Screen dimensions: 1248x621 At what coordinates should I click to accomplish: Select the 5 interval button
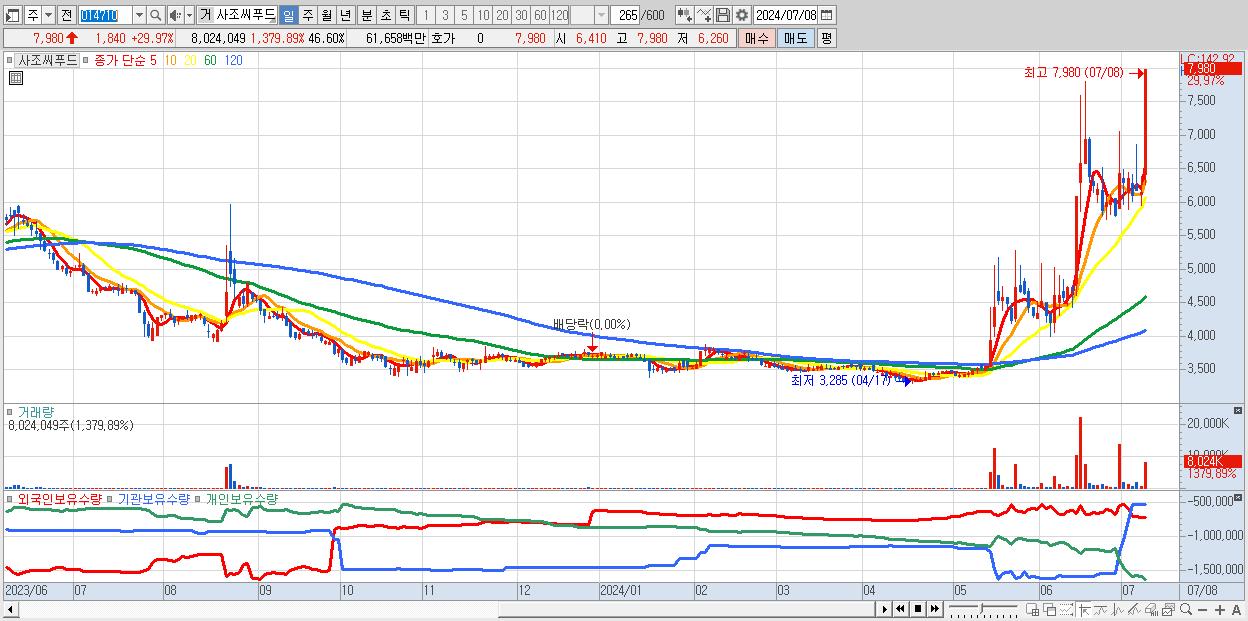coord(464,15)
